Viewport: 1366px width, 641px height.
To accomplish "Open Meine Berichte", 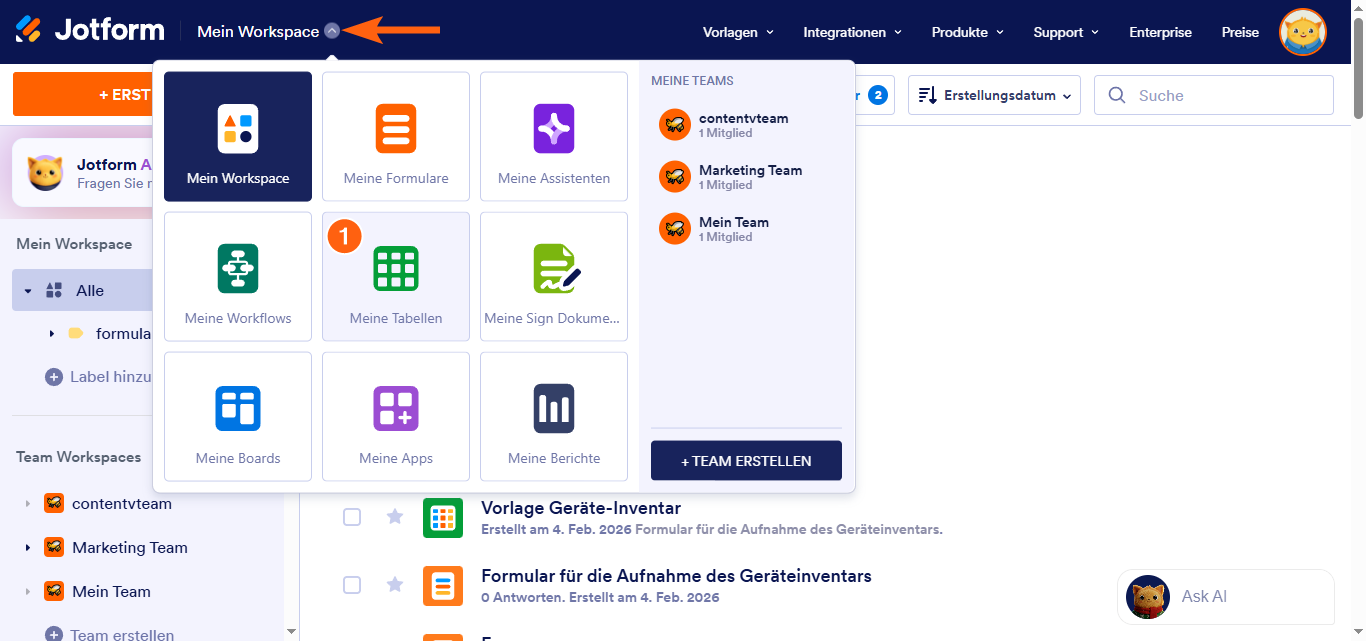I will tap(553, 416).
